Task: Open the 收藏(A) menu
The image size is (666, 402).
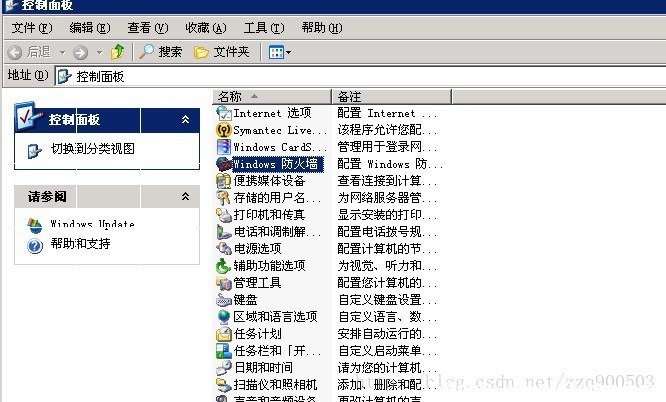Action: (206, 28)
